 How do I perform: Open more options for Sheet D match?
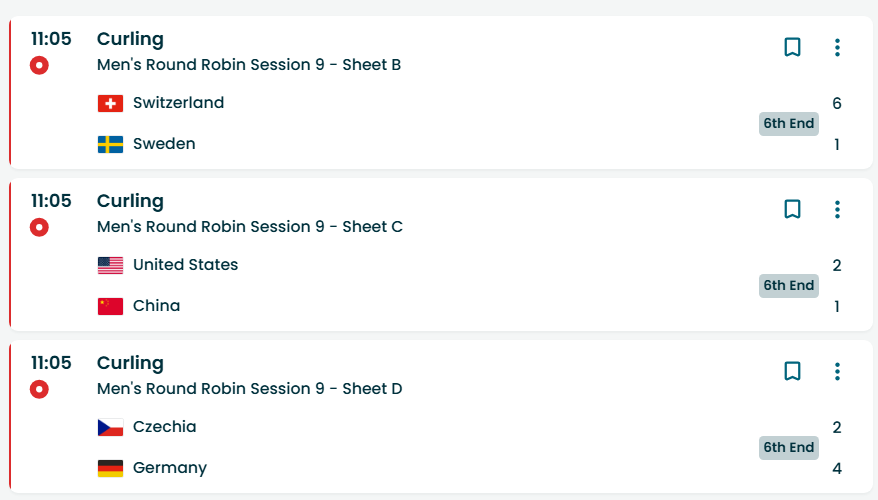[837, 371]
